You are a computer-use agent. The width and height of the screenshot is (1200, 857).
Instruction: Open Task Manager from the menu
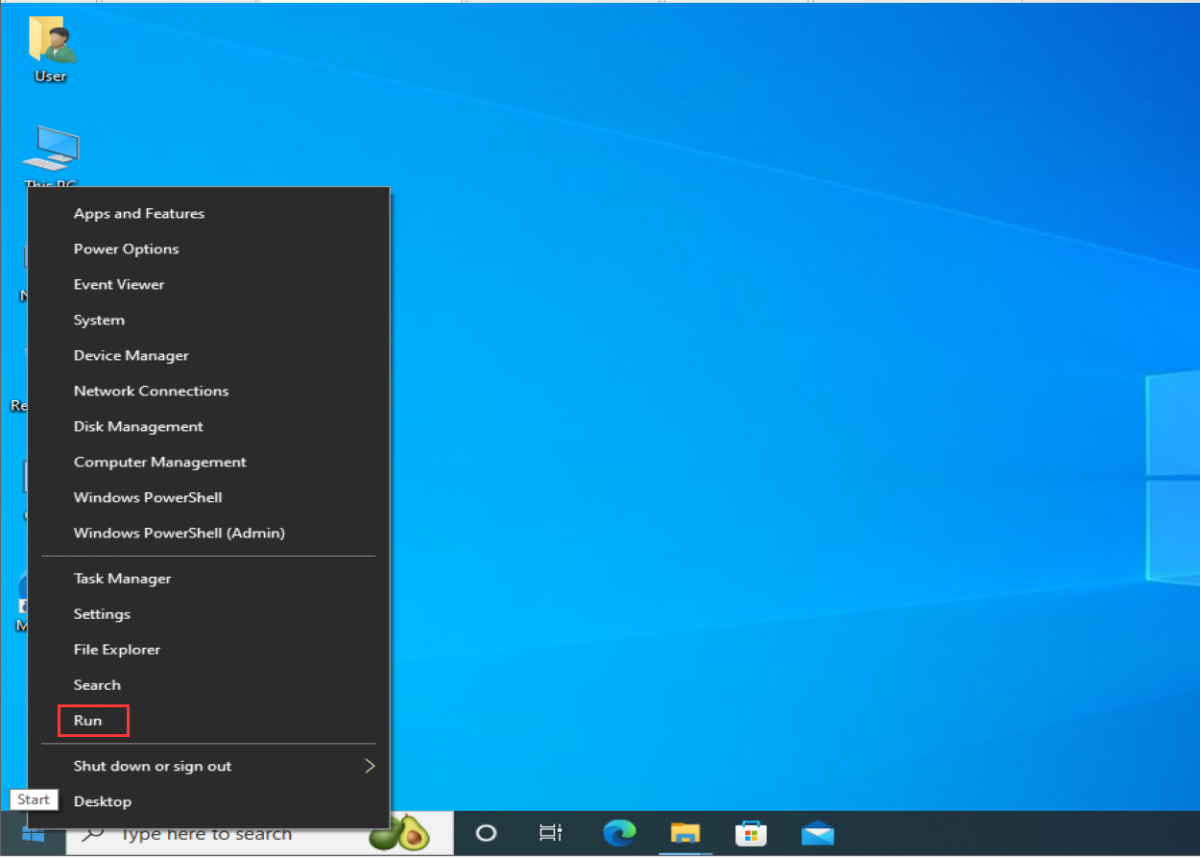(x=122, y=579)
